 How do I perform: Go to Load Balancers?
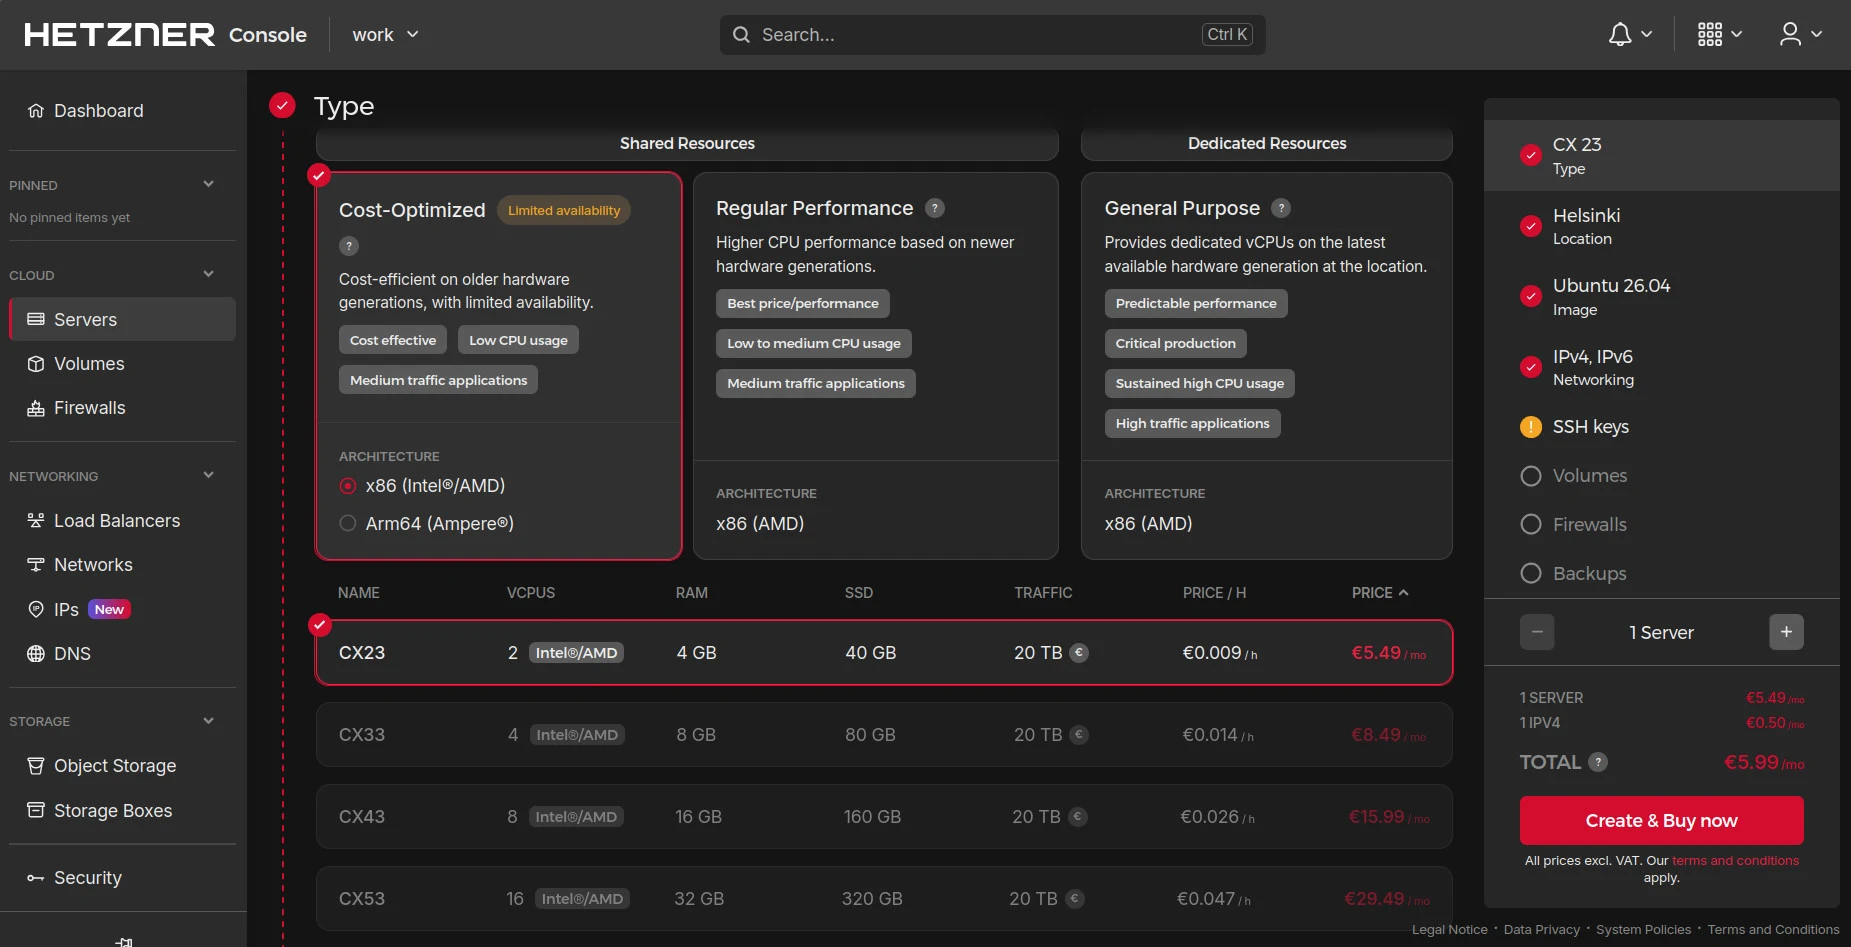[122, 521]
